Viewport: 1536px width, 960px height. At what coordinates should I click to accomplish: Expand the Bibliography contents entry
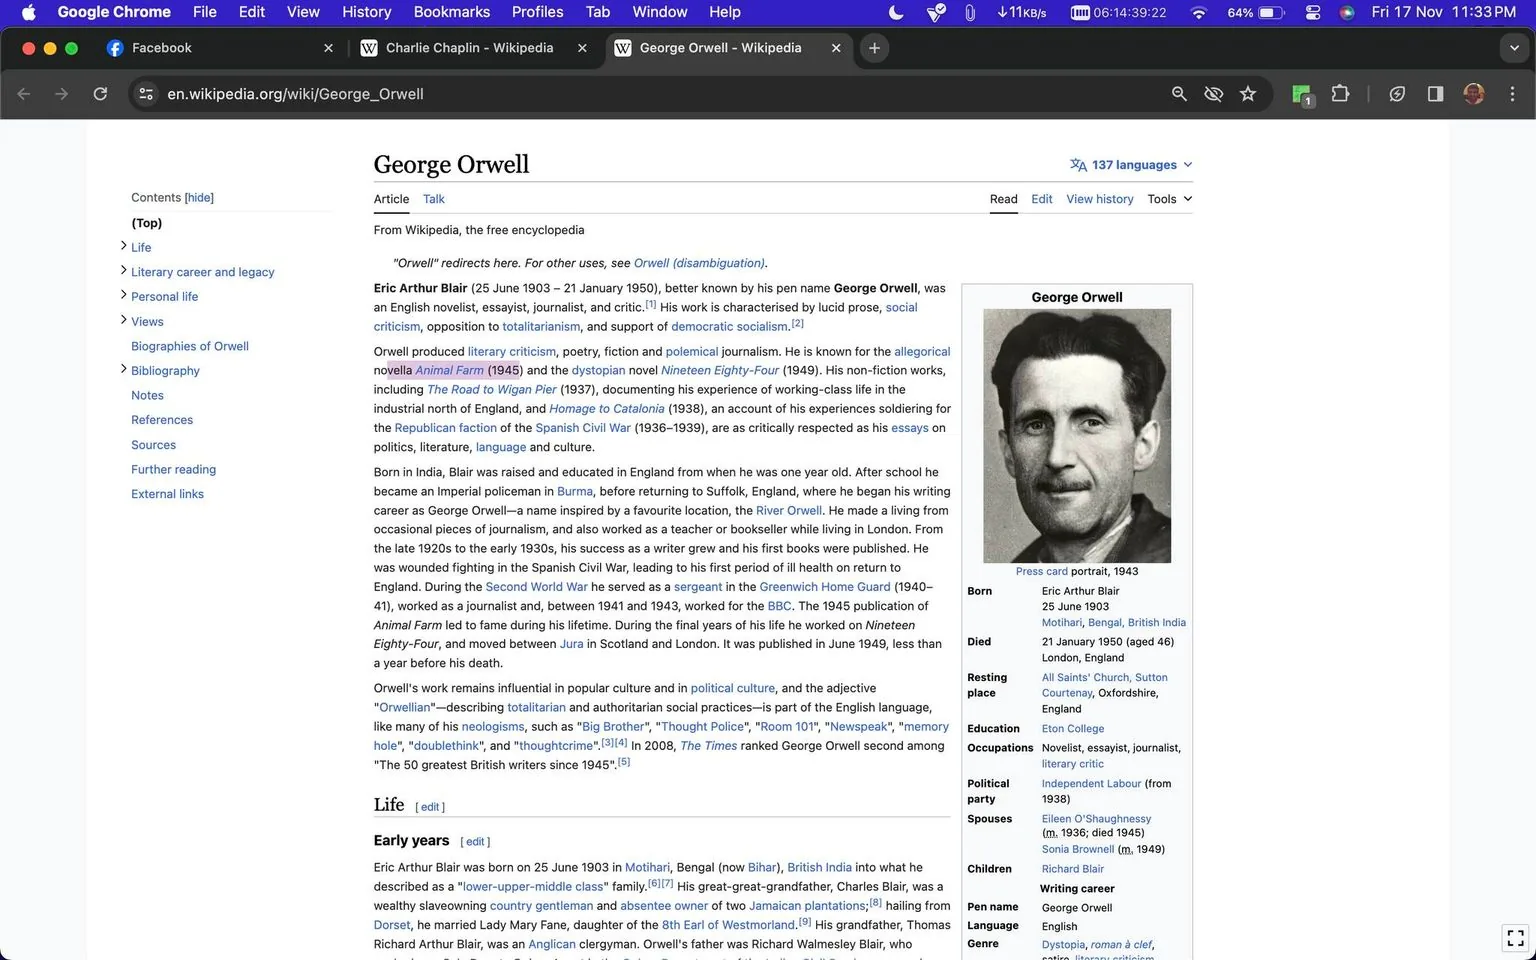click(122, 370)
